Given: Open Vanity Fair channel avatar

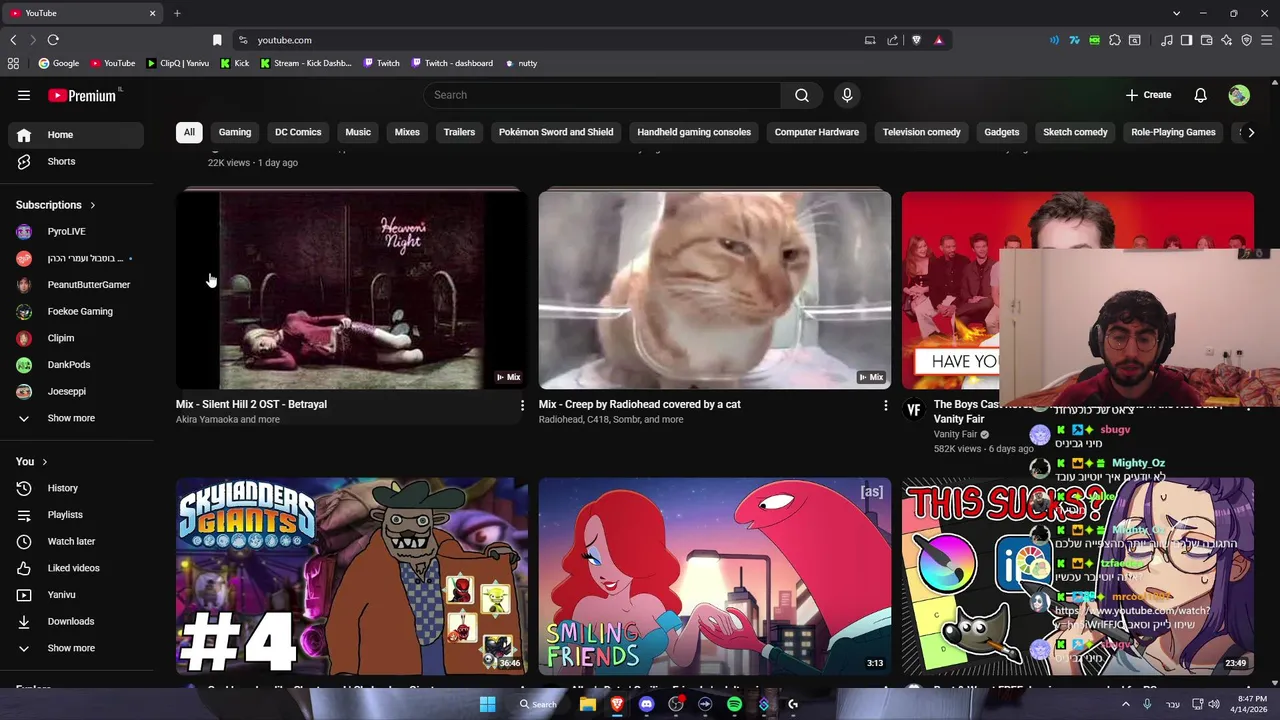Looking at the screenshot, I should pos(913,410).
